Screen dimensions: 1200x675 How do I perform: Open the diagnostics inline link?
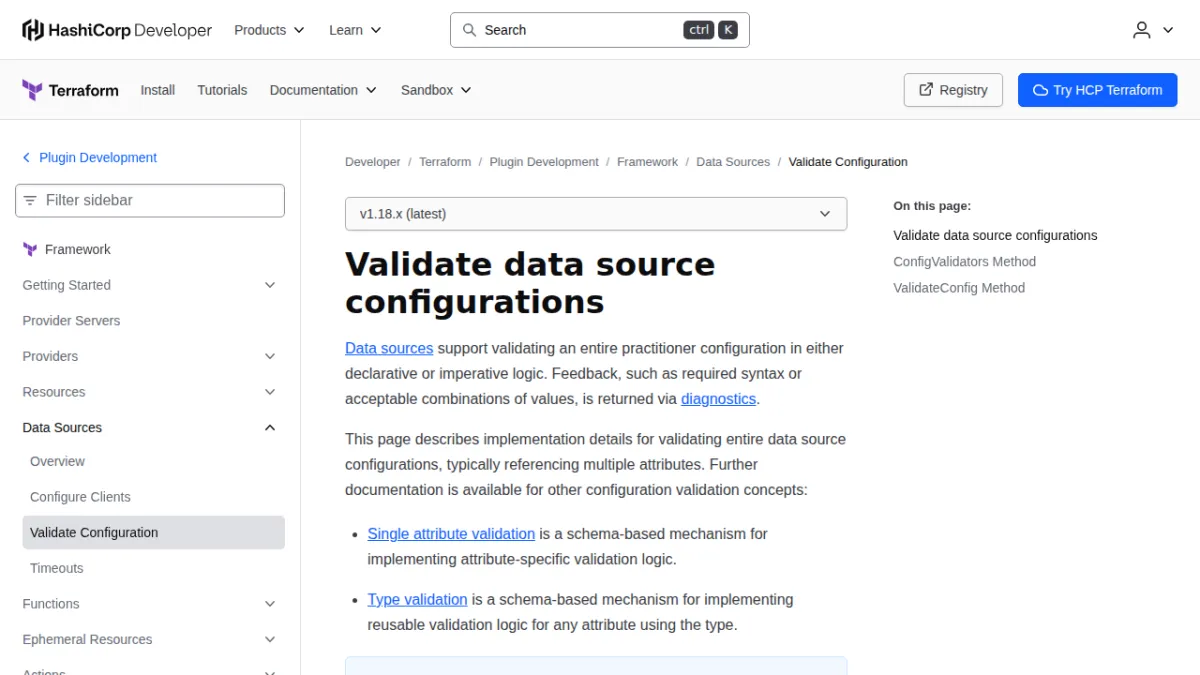click(718, 399)
